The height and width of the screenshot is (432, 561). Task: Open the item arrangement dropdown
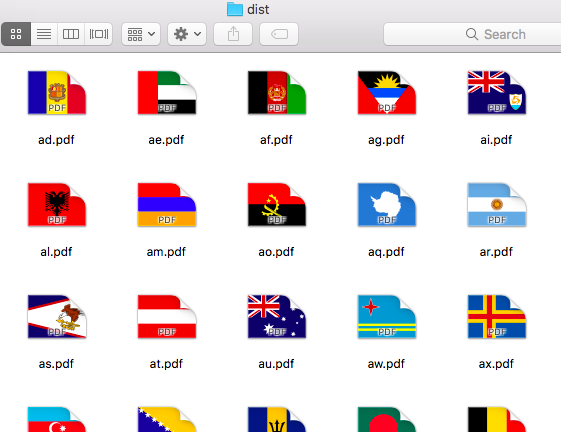[141, 34]
